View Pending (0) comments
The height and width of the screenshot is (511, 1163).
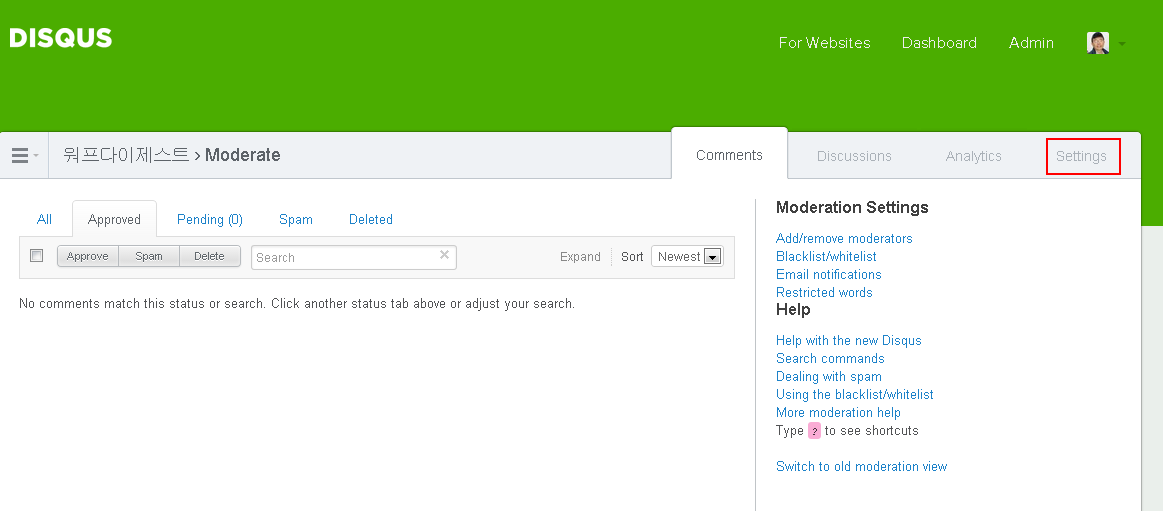[x=210, y=220]
